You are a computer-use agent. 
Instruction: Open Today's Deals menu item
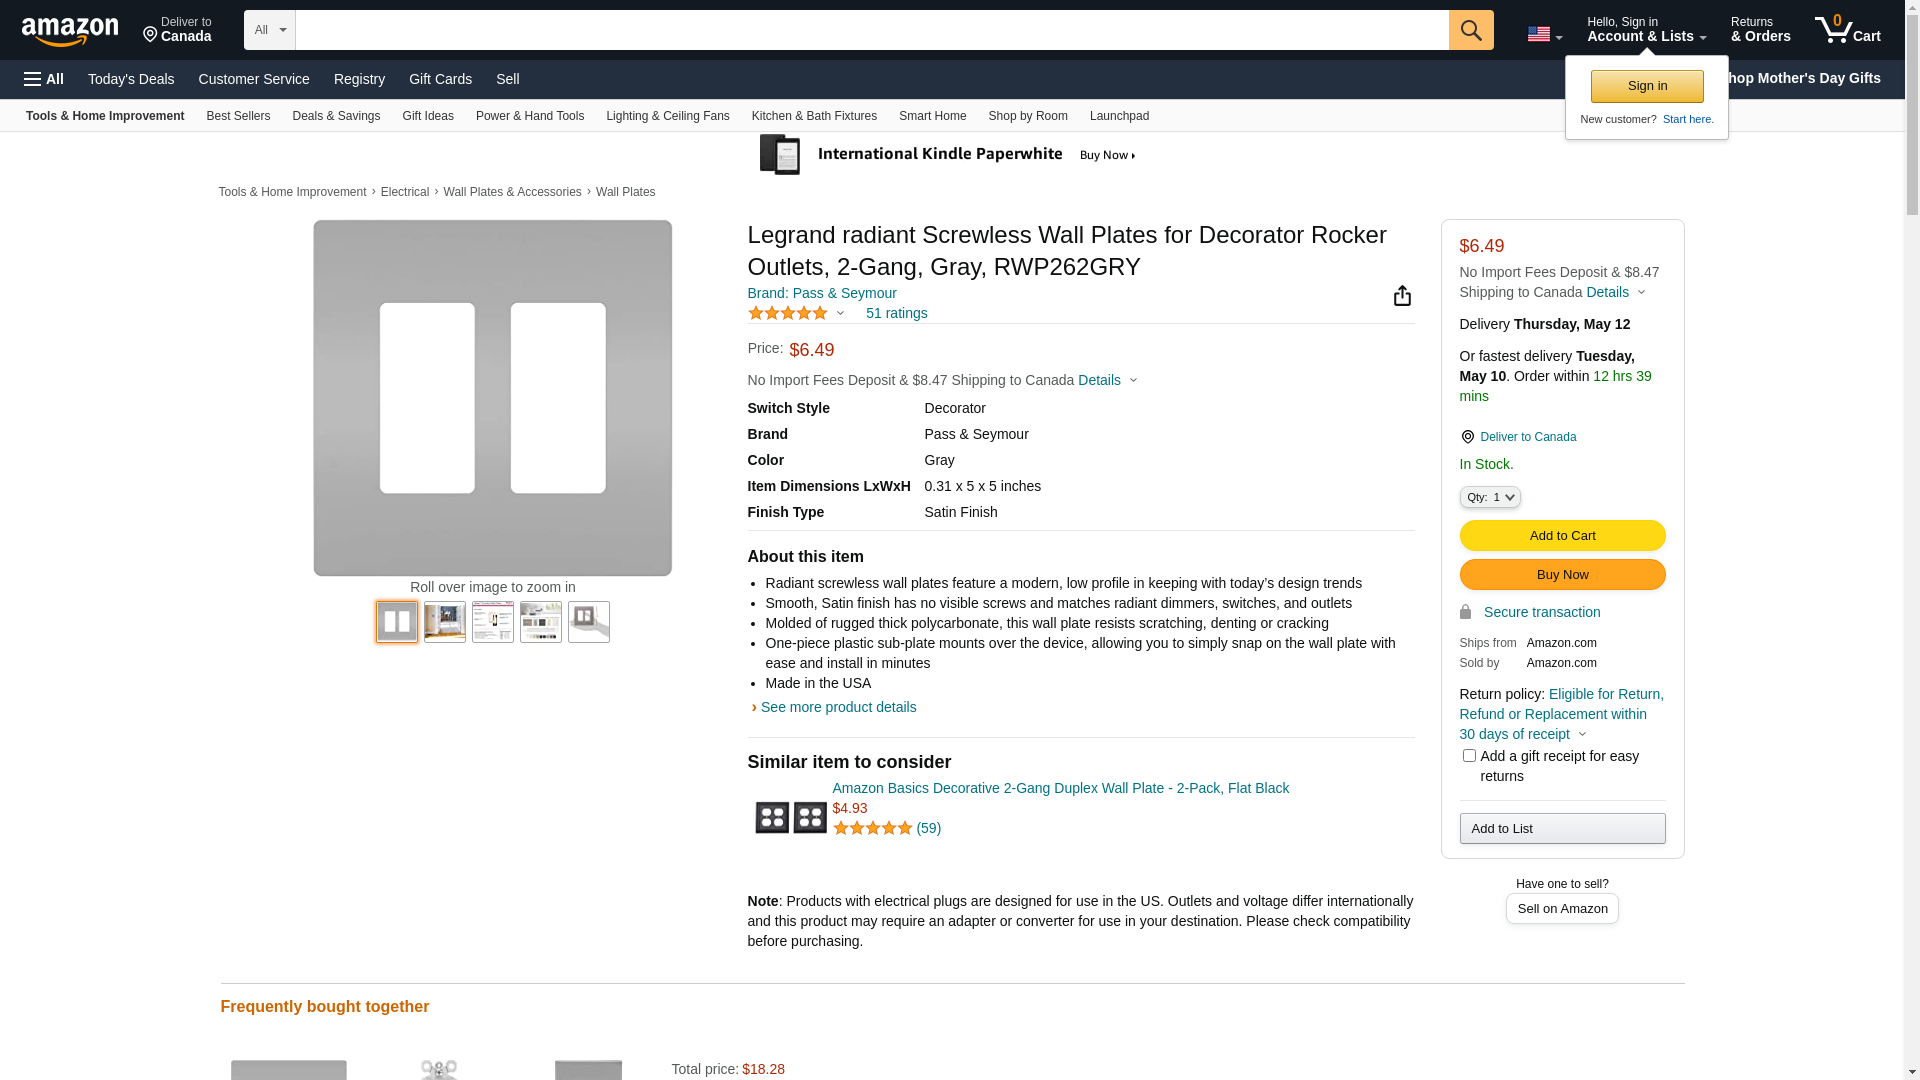tap(131, 79)
